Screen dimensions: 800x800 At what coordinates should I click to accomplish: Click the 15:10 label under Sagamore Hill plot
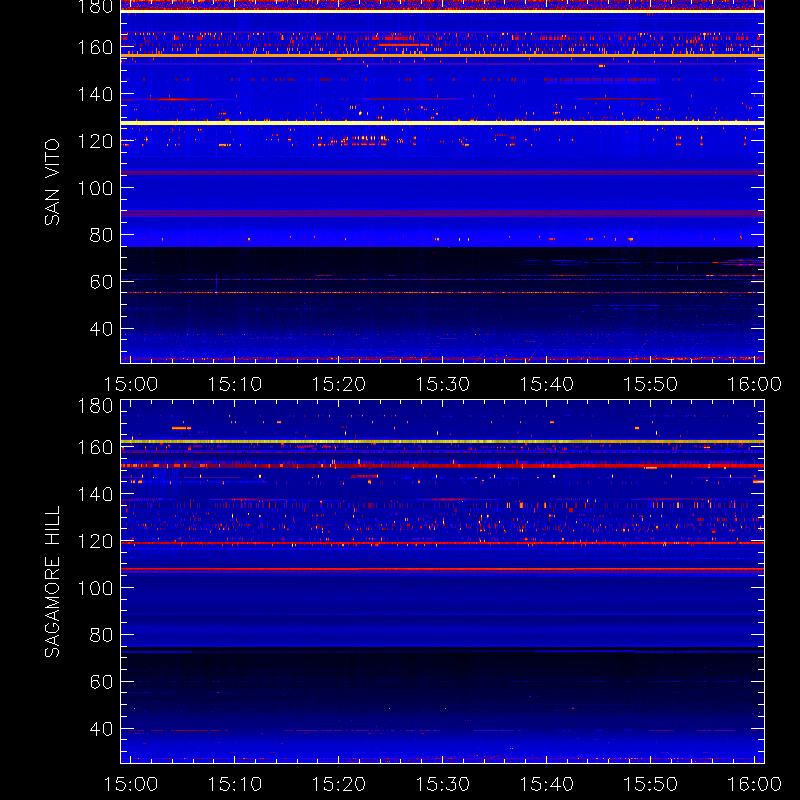click(235, 784)
